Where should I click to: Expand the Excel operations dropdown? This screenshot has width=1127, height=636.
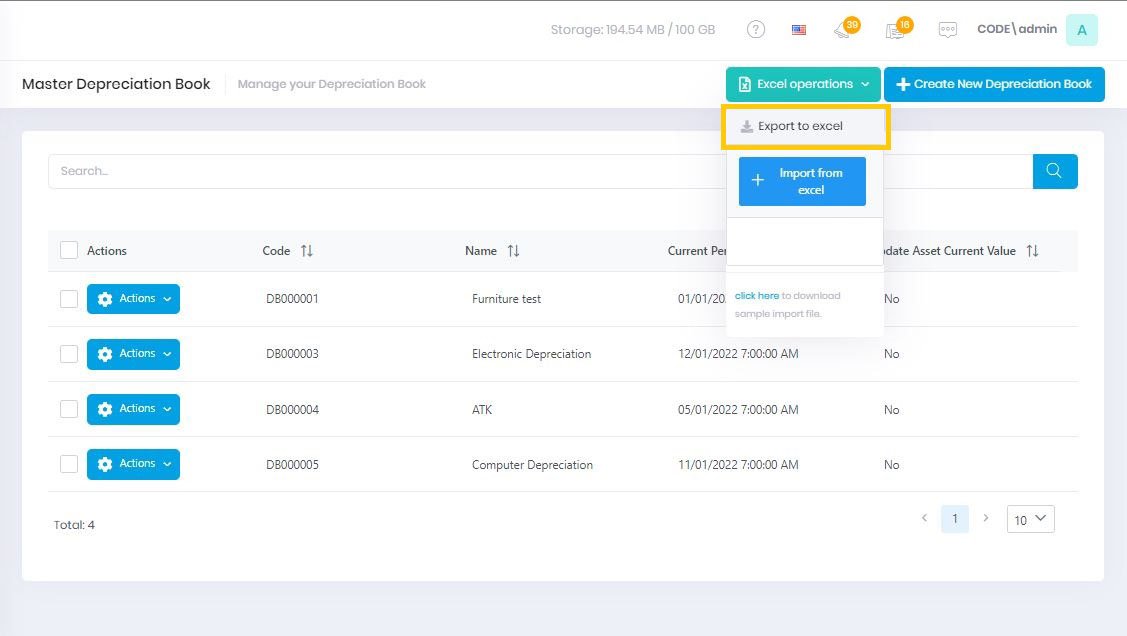803,85
